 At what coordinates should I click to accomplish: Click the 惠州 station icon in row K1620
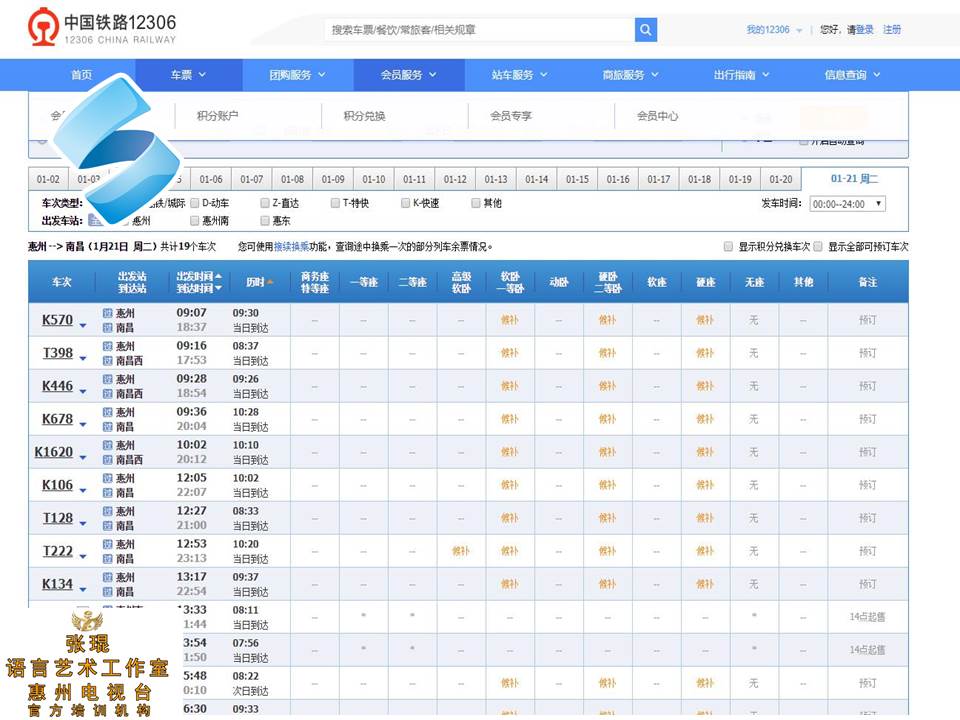click(x=108, y=445)
